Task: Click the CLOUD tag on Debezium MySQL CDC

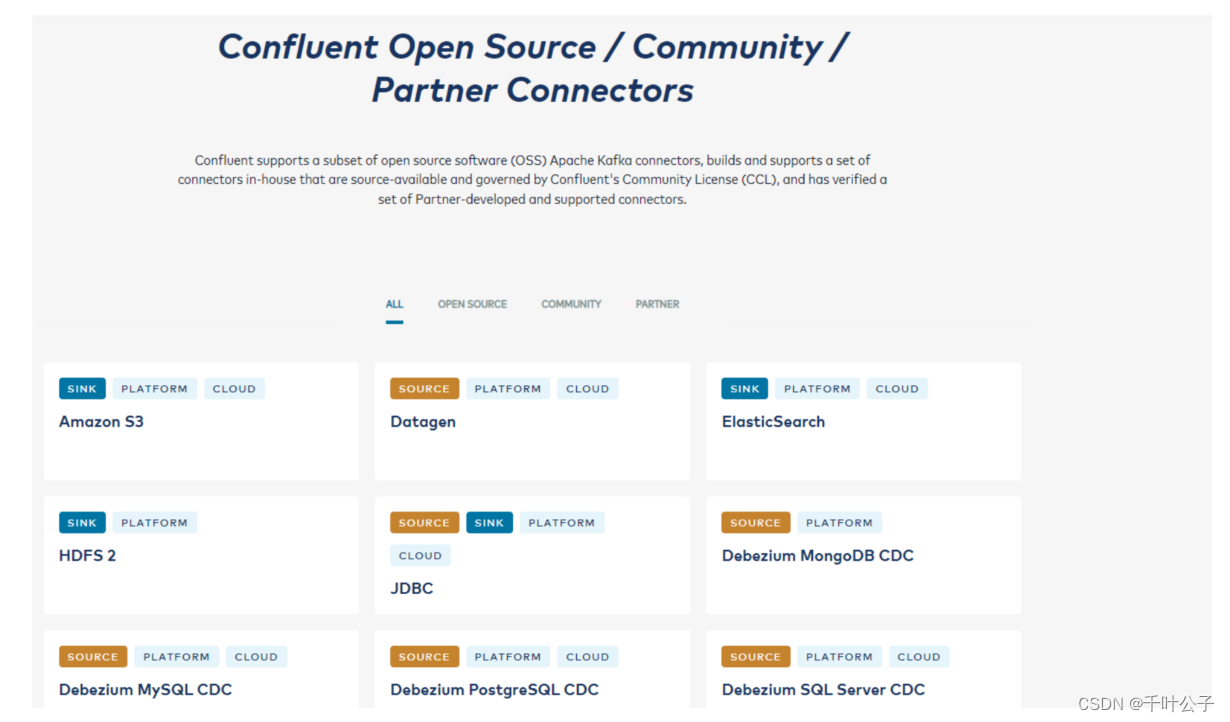Action: [x=256, y=657]
